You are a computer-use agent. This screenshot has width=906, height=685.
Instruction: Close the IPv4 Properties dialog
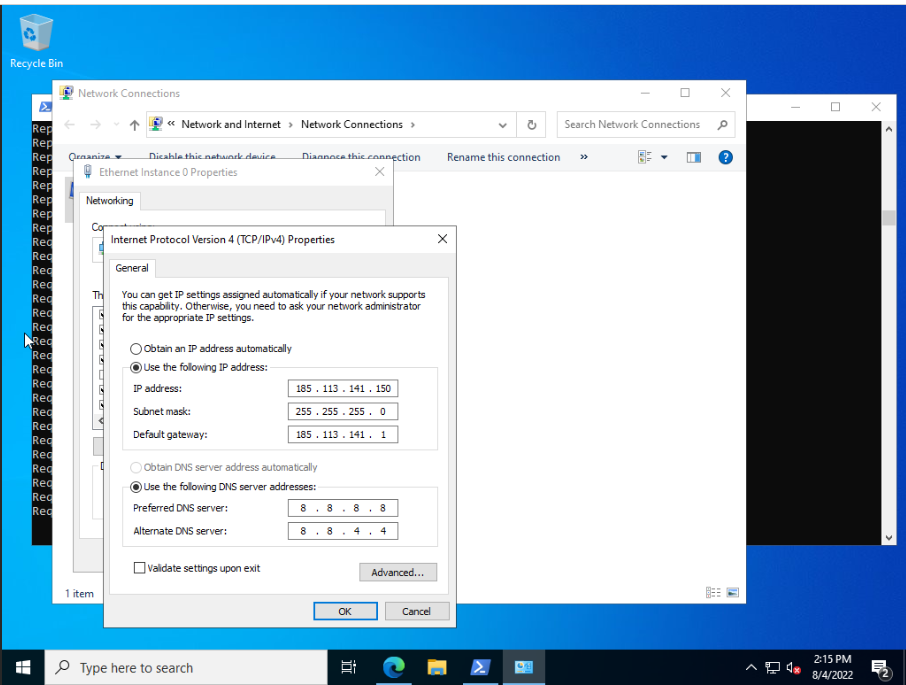443,239
